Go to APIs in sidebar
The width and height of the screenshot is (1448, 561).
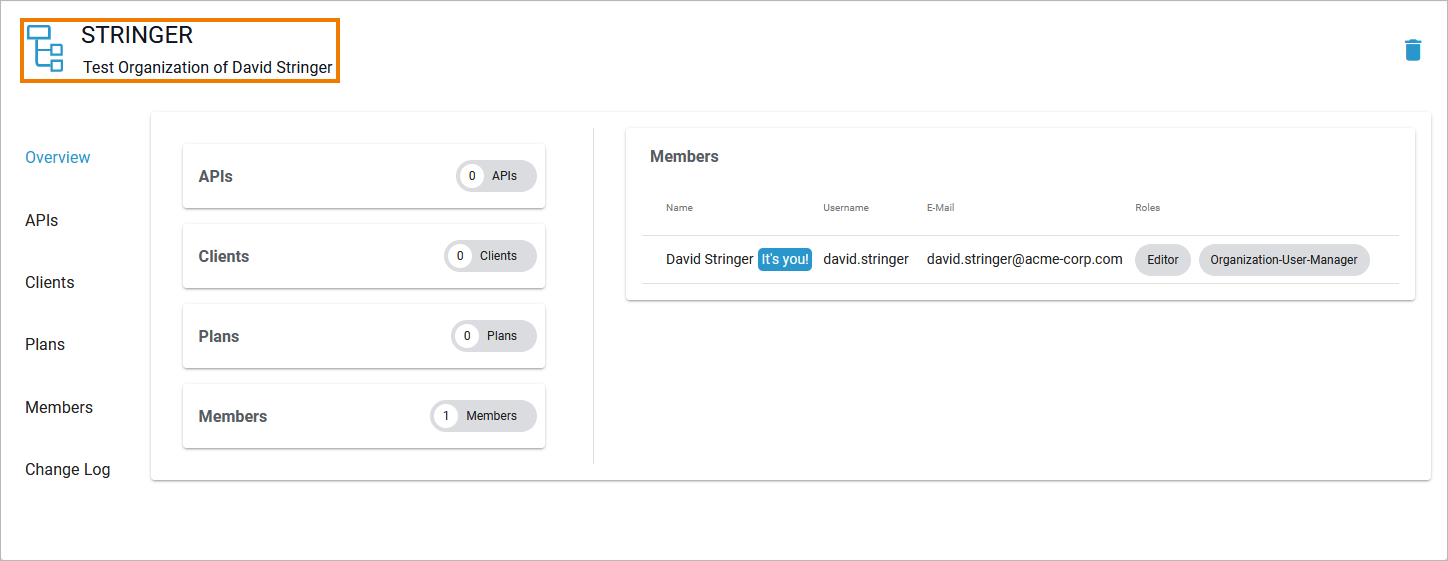[42, 220]
